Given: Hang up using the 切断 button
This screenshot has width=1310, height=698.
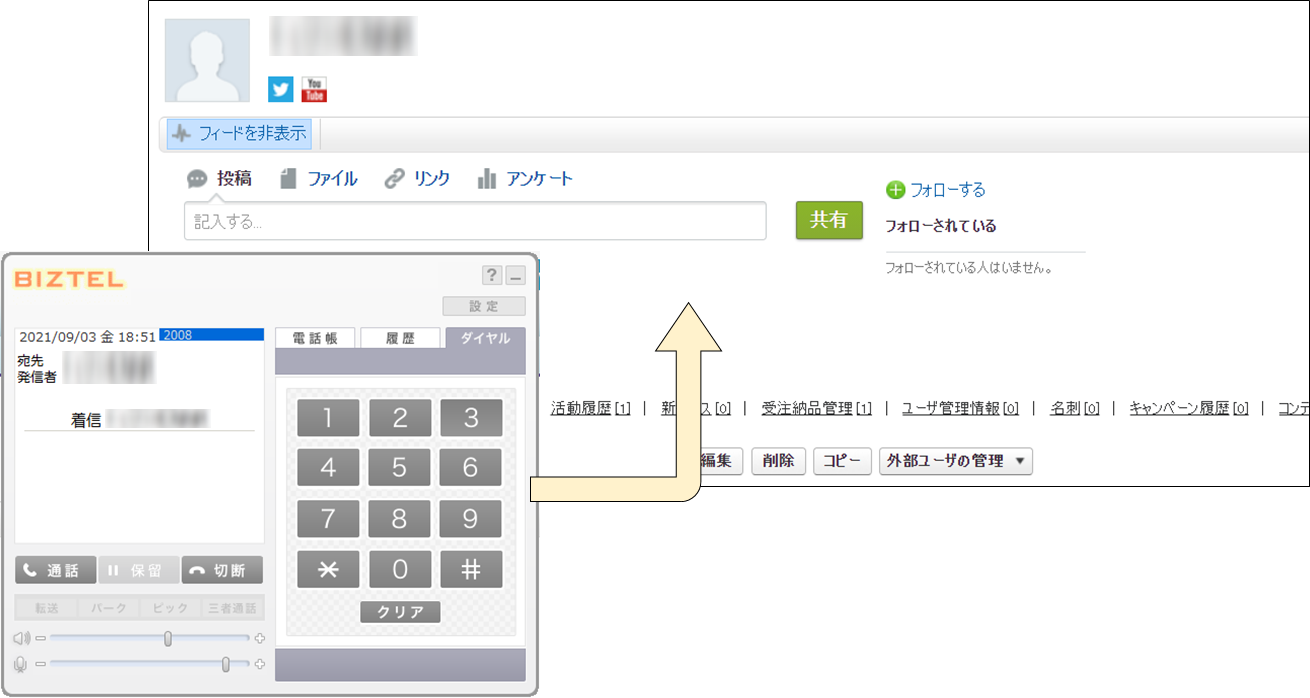Looking at the screenshot, I should 221,570.
